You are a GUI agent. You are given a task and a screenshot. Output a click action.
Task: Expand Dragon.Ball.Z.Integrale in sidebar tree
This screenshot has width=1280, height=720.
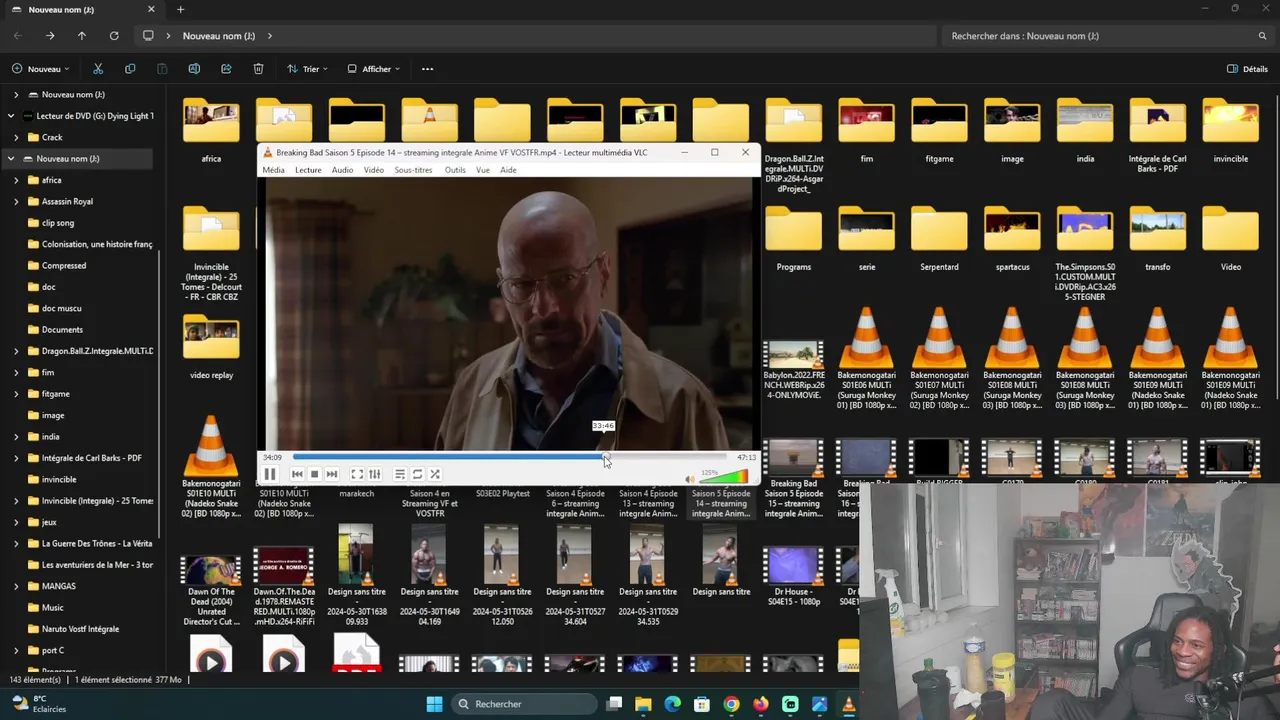point(16,351)
